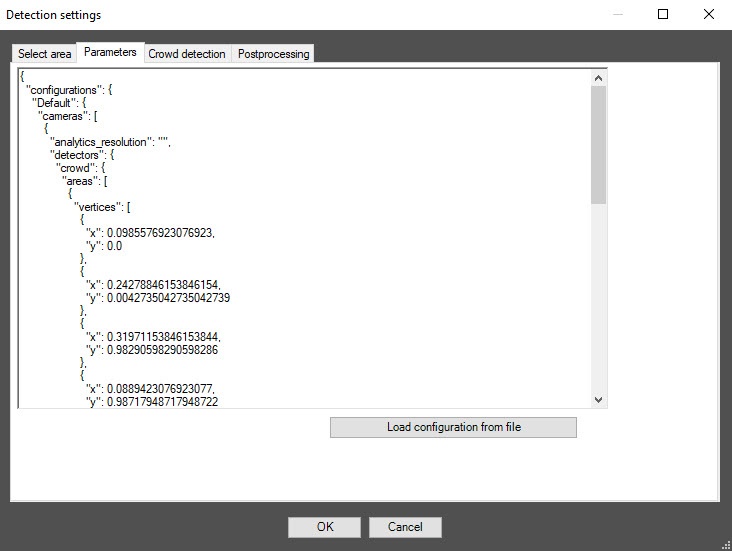732x551 pixels.
Task: Click the x value 0.0889423076923077
Action: [x=161, y=389]
